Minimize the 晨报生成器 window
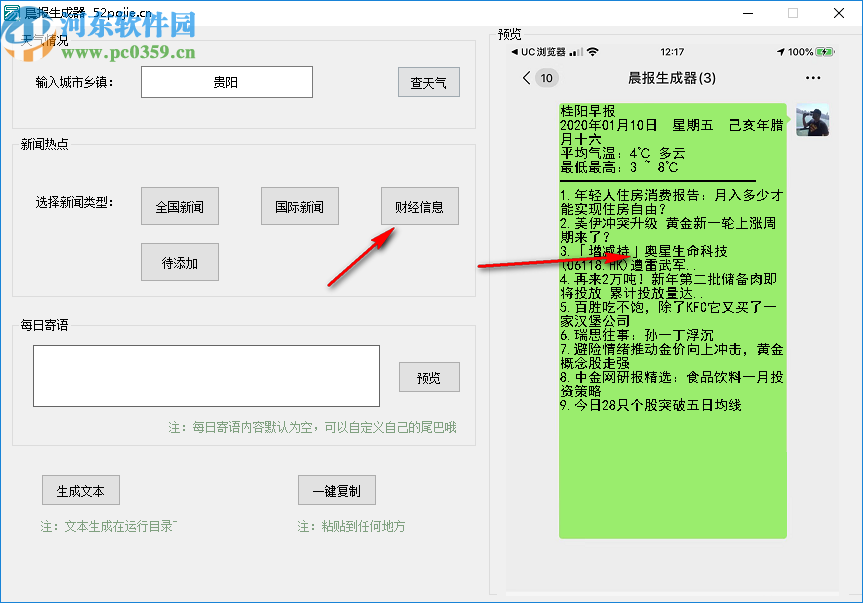 (748, 13)
